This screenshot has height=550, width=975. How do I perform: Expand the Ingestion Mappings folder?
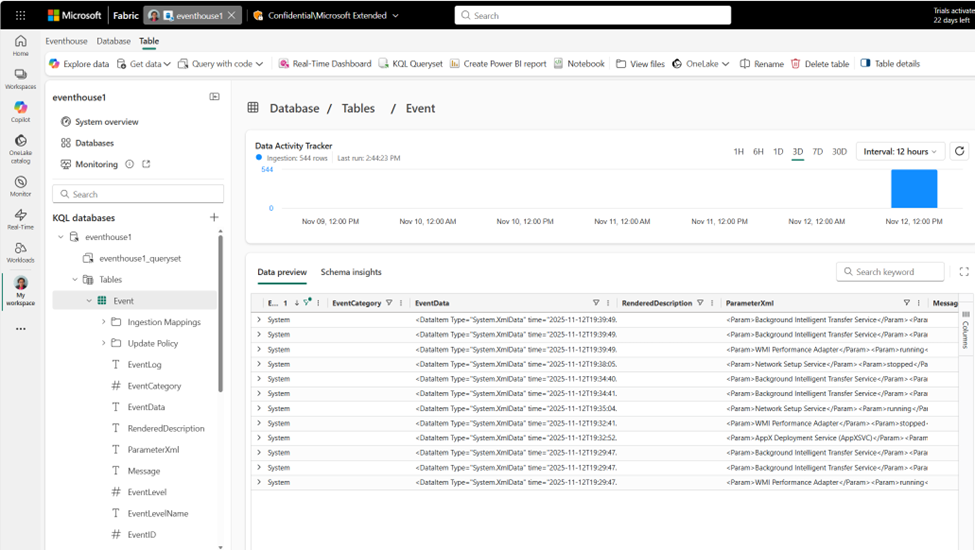(x=103, y=322)
